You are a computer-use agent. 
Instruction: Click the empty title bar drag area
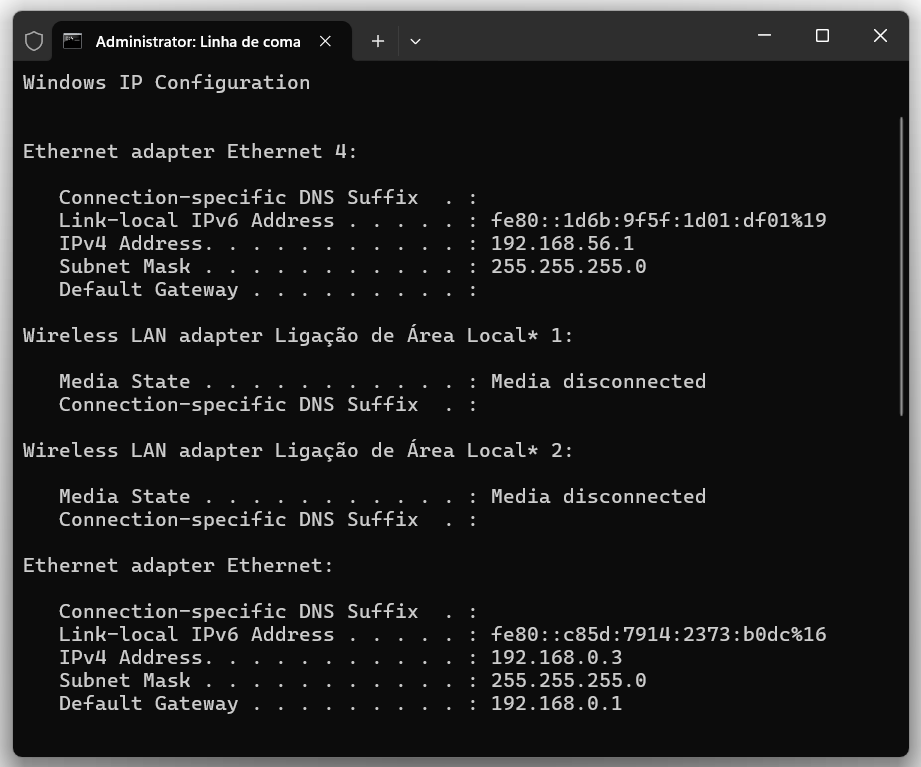pyautogui.click(x=580, y=38)
